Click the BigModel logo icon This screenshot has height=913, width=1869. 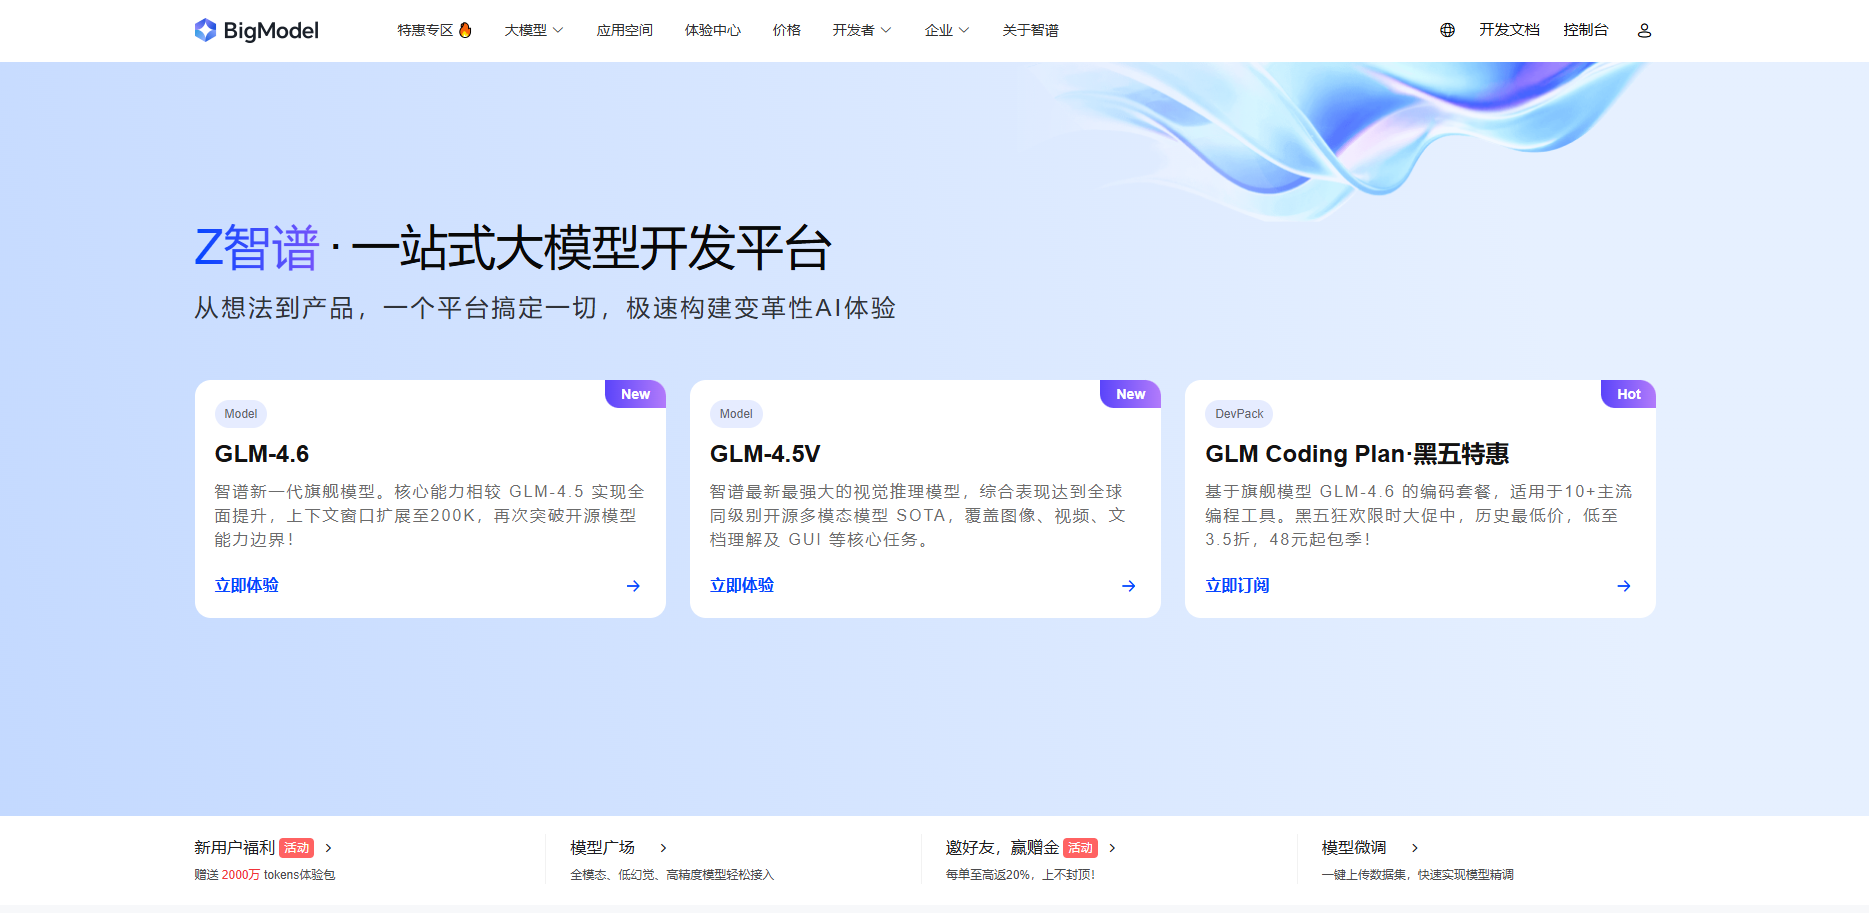click(x=205, y=30)
